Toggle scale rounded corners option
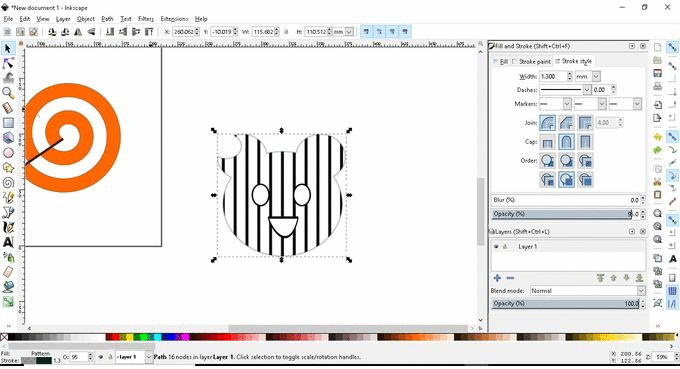Screen dimensions: 680x369 379,32
